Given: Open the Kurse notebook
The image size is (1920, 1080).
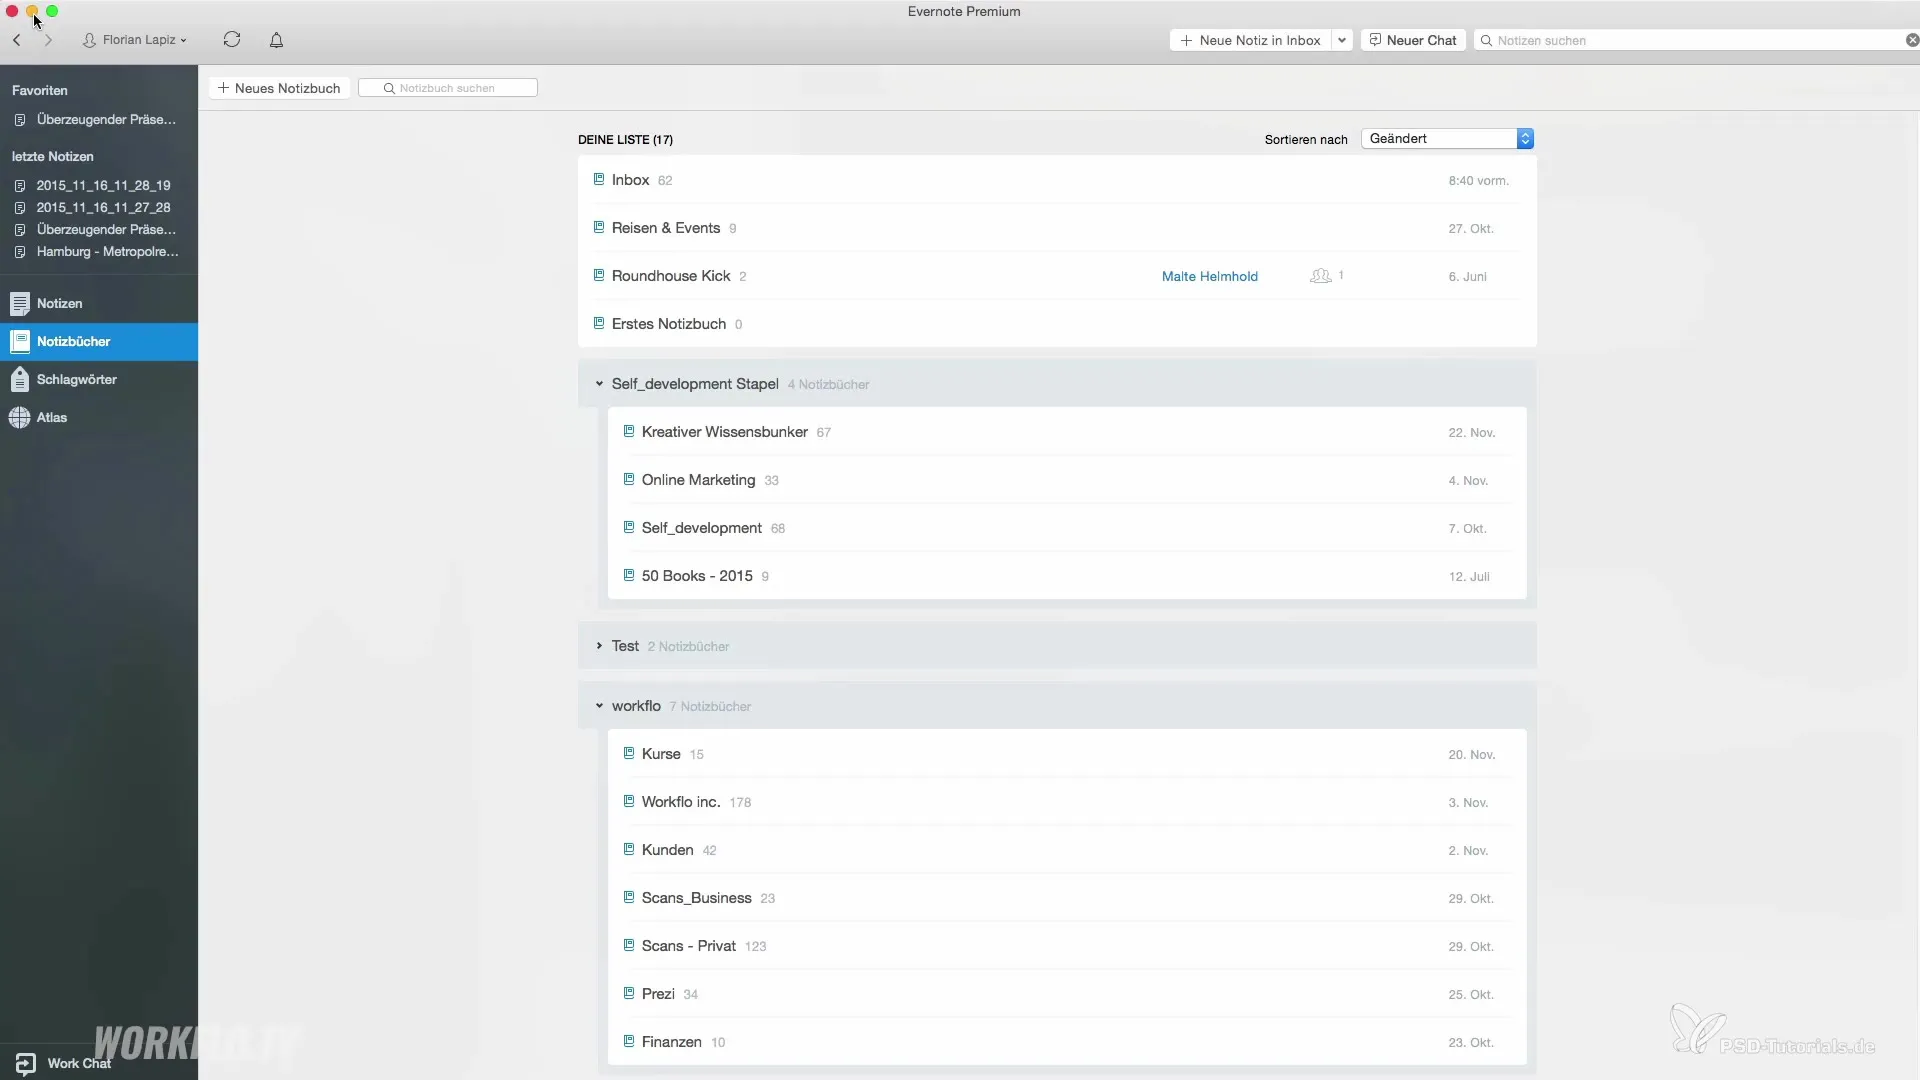Looking at the screenshot, I should [1067, 754].
